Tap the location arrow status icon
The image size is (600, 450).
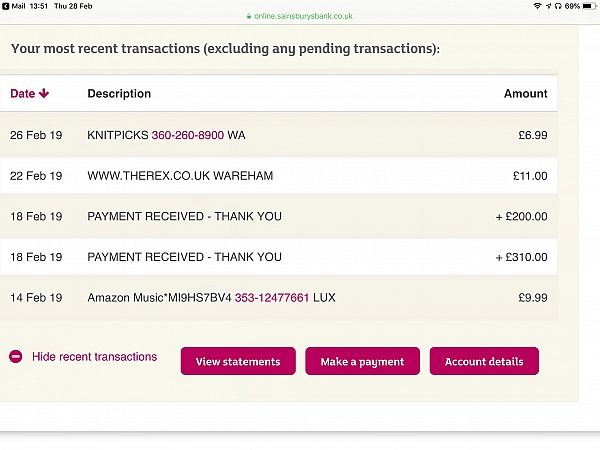pyautogui.click(x=548, y=6)
